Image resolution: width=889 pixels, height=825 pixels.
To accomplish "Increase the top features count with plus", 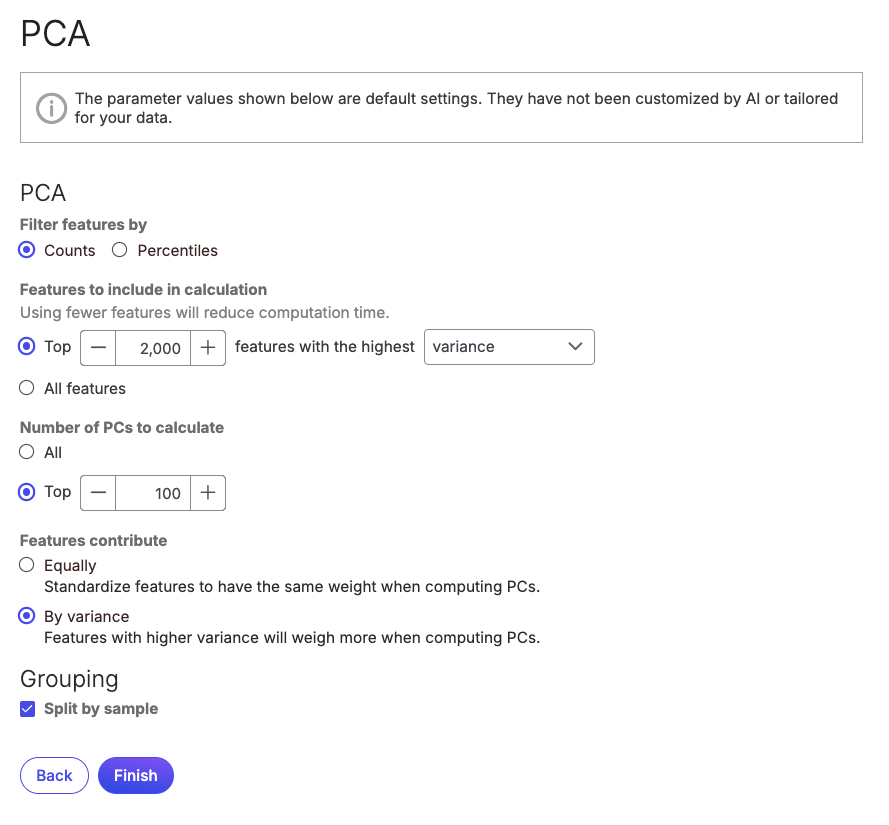I will 207,347.
